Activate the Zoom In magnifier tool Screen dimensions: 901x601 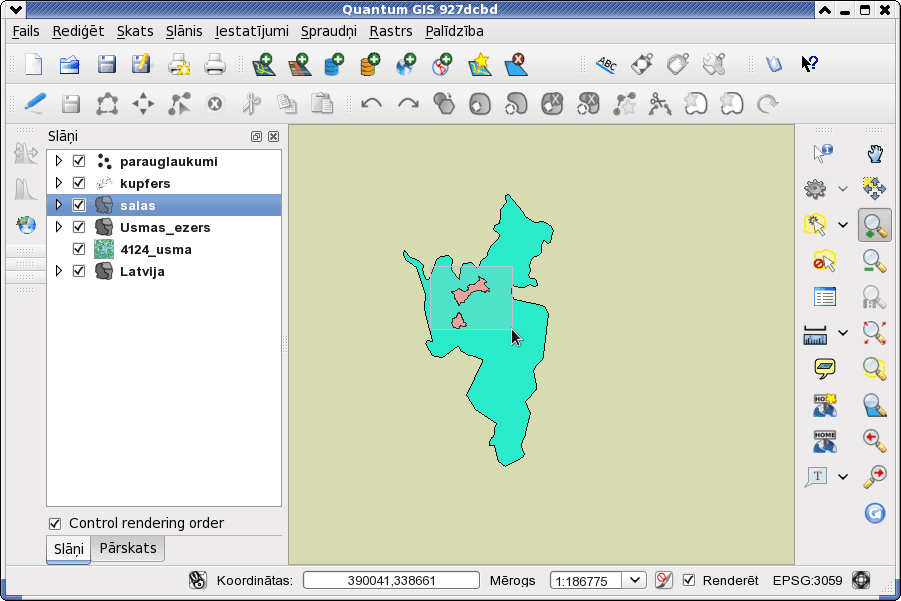tap(875, 225)
